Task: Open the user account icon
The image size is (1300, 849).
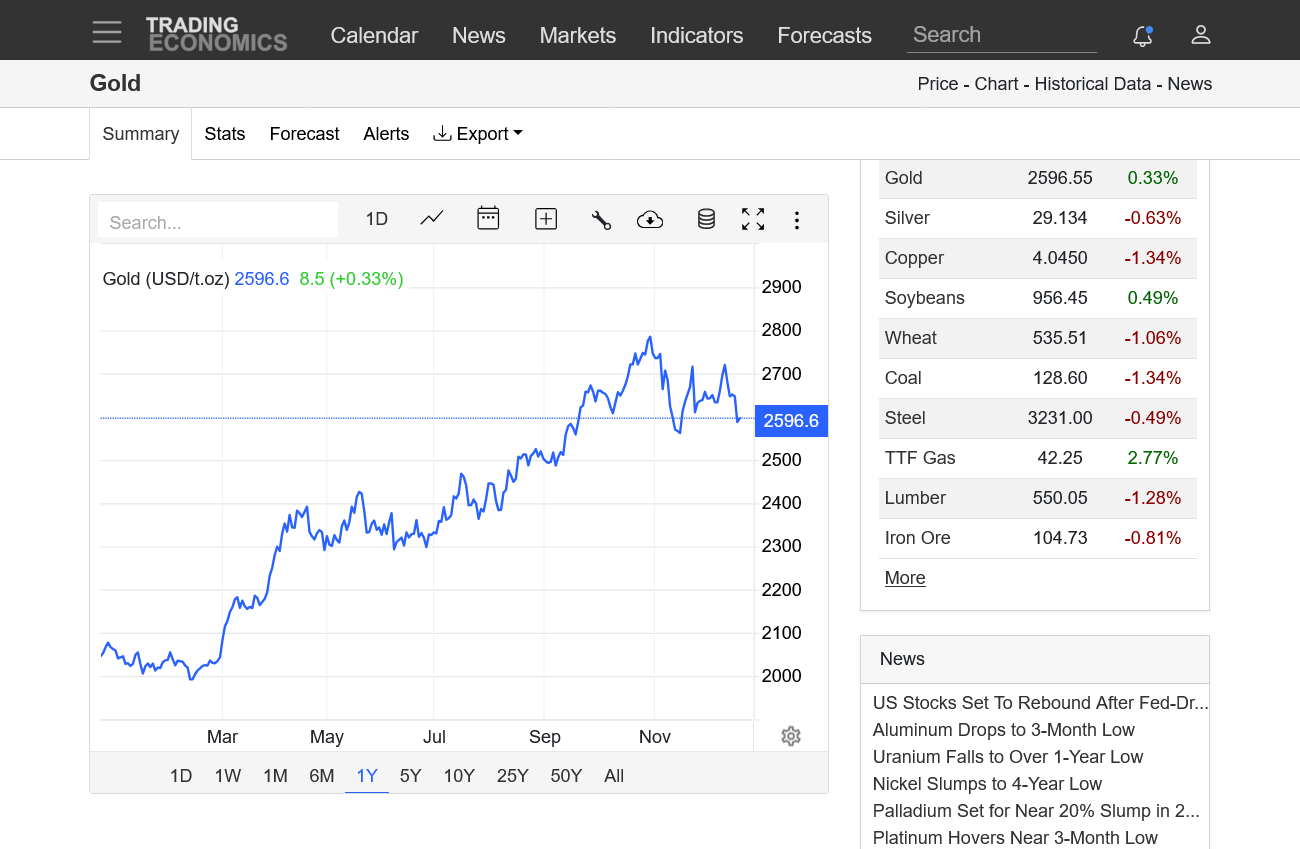Action: 1201,35
